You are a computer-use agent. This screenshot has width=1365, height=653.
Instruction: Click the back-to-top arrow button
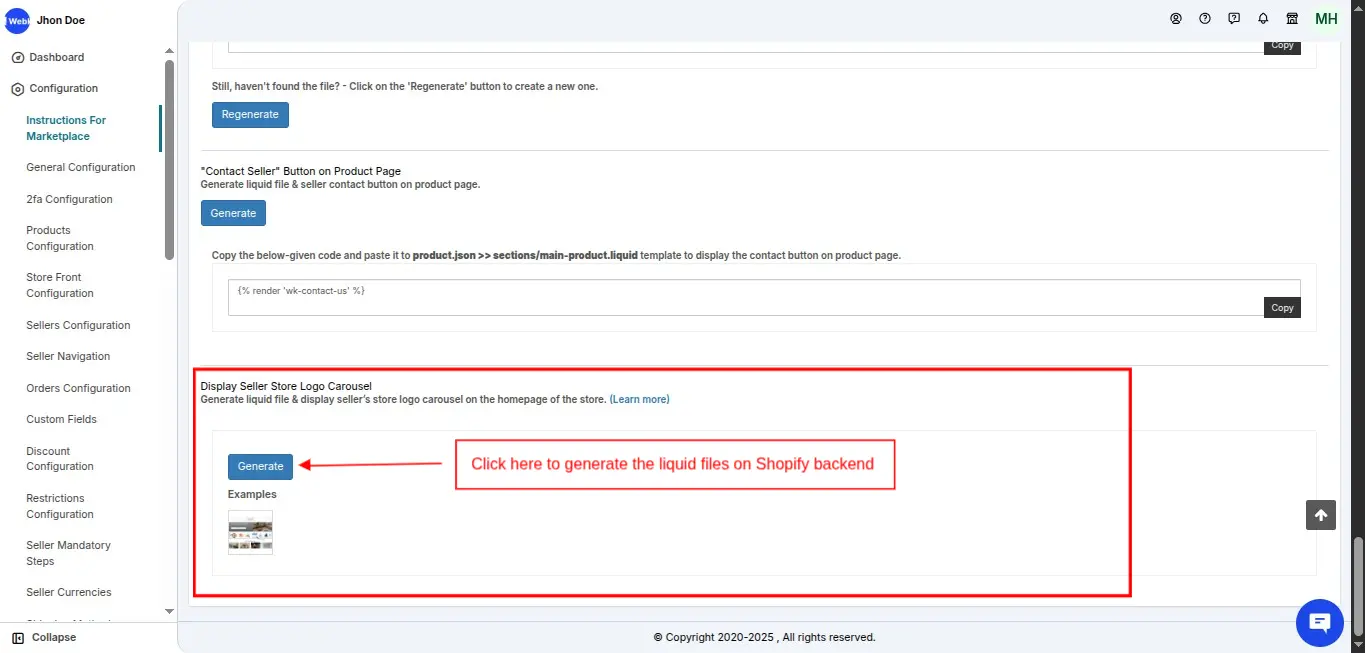pyautogui.click(x=1320, y=514)
